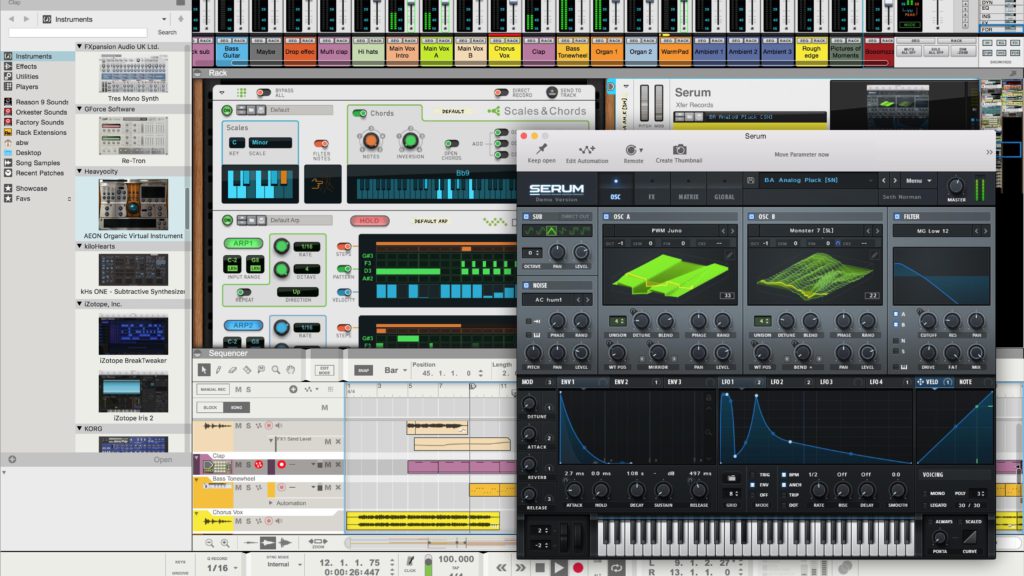
Task: Toggle the Filter Notes switch
Action: point(321,144)
